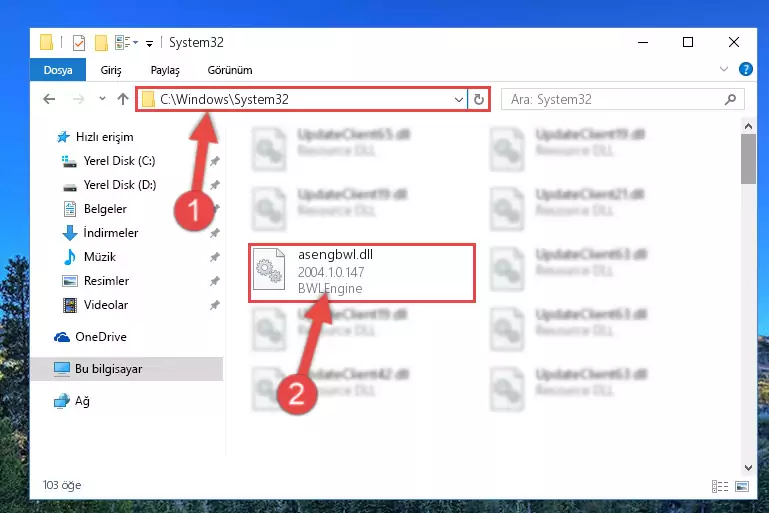Image resolution: width=769 pixels, height=513 pixels.
Task: Select the asengbwl.dll file
Action: pyautogui.click(x=362, y=273)
